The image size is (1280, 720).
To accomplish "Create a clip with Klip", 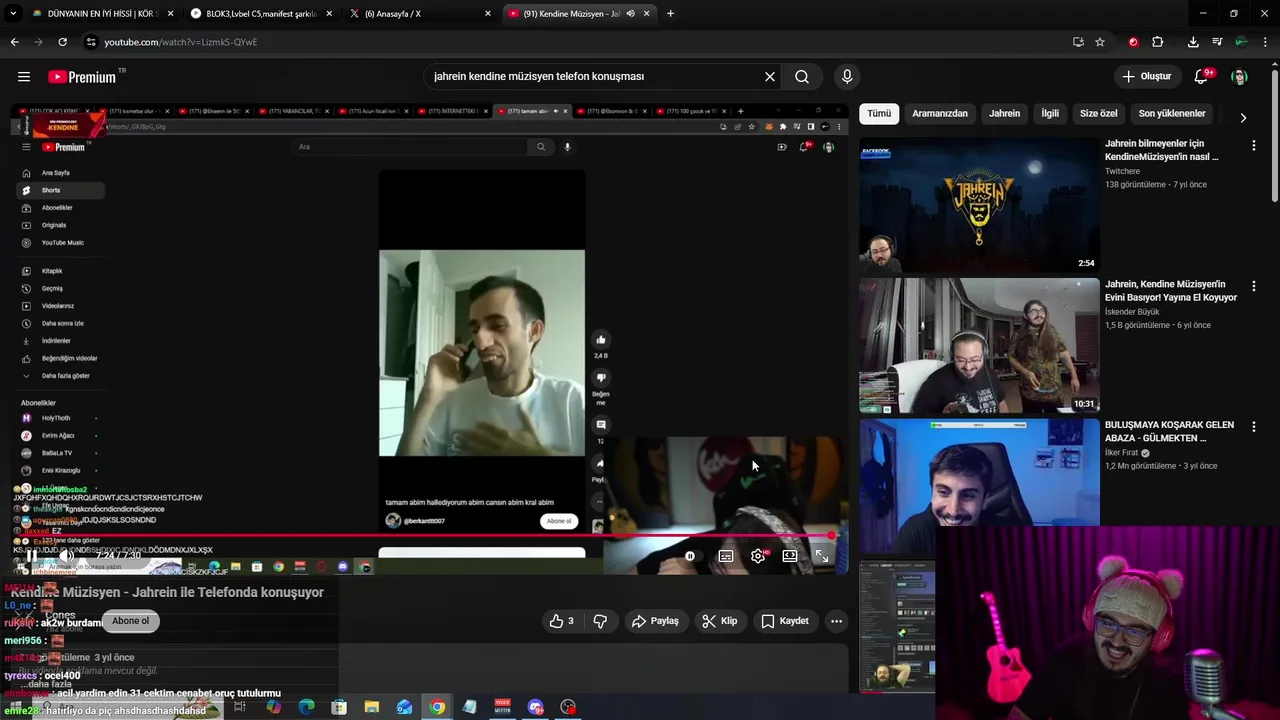I will (x=720, y=621).
